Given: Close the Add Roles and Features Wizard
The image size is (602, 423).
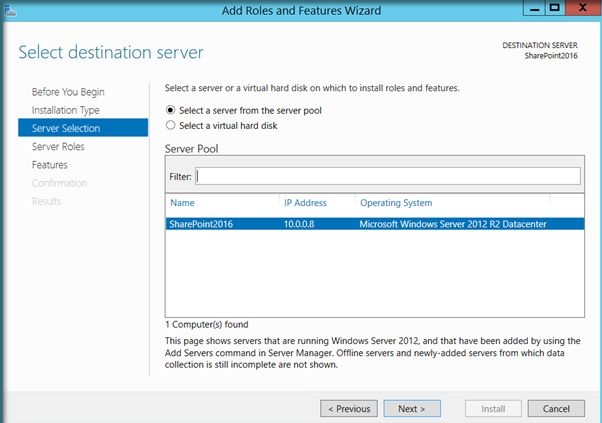Looking at the screenshot, I should [582, 9].
